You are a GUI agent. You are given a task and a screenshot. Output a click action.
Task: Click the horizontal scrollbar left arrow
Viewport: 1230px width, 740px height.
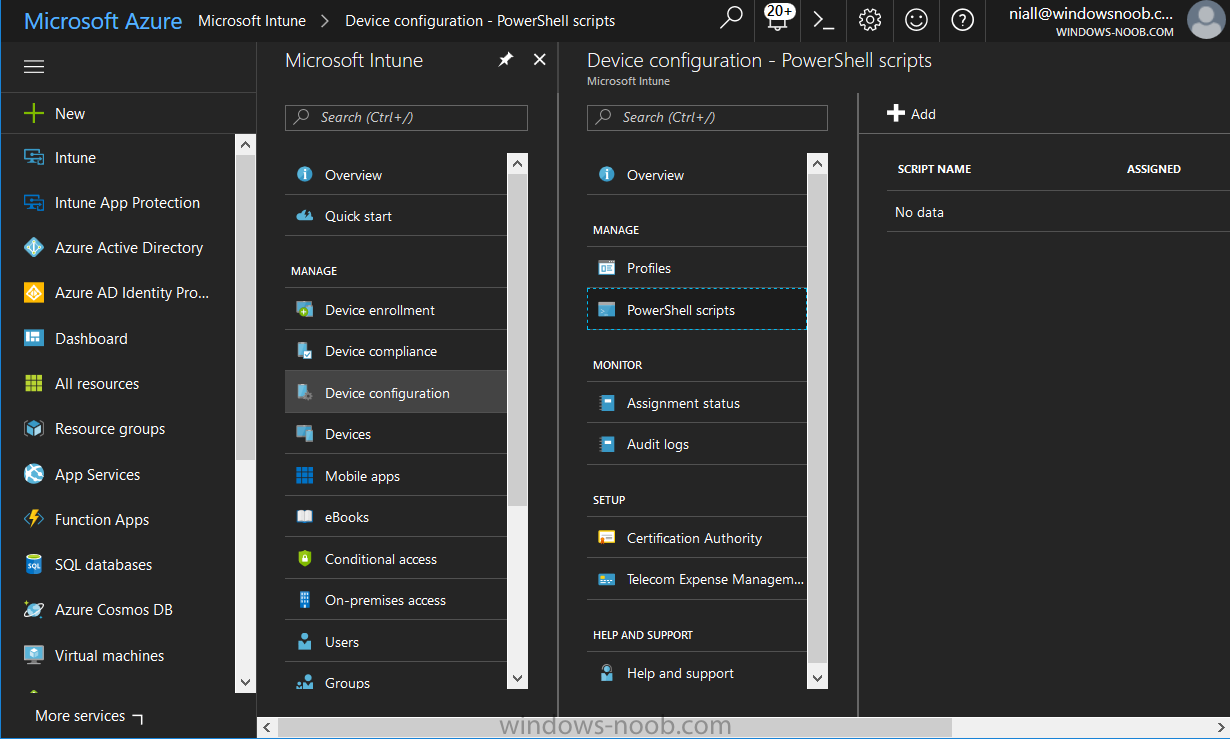tap(266, 727)
